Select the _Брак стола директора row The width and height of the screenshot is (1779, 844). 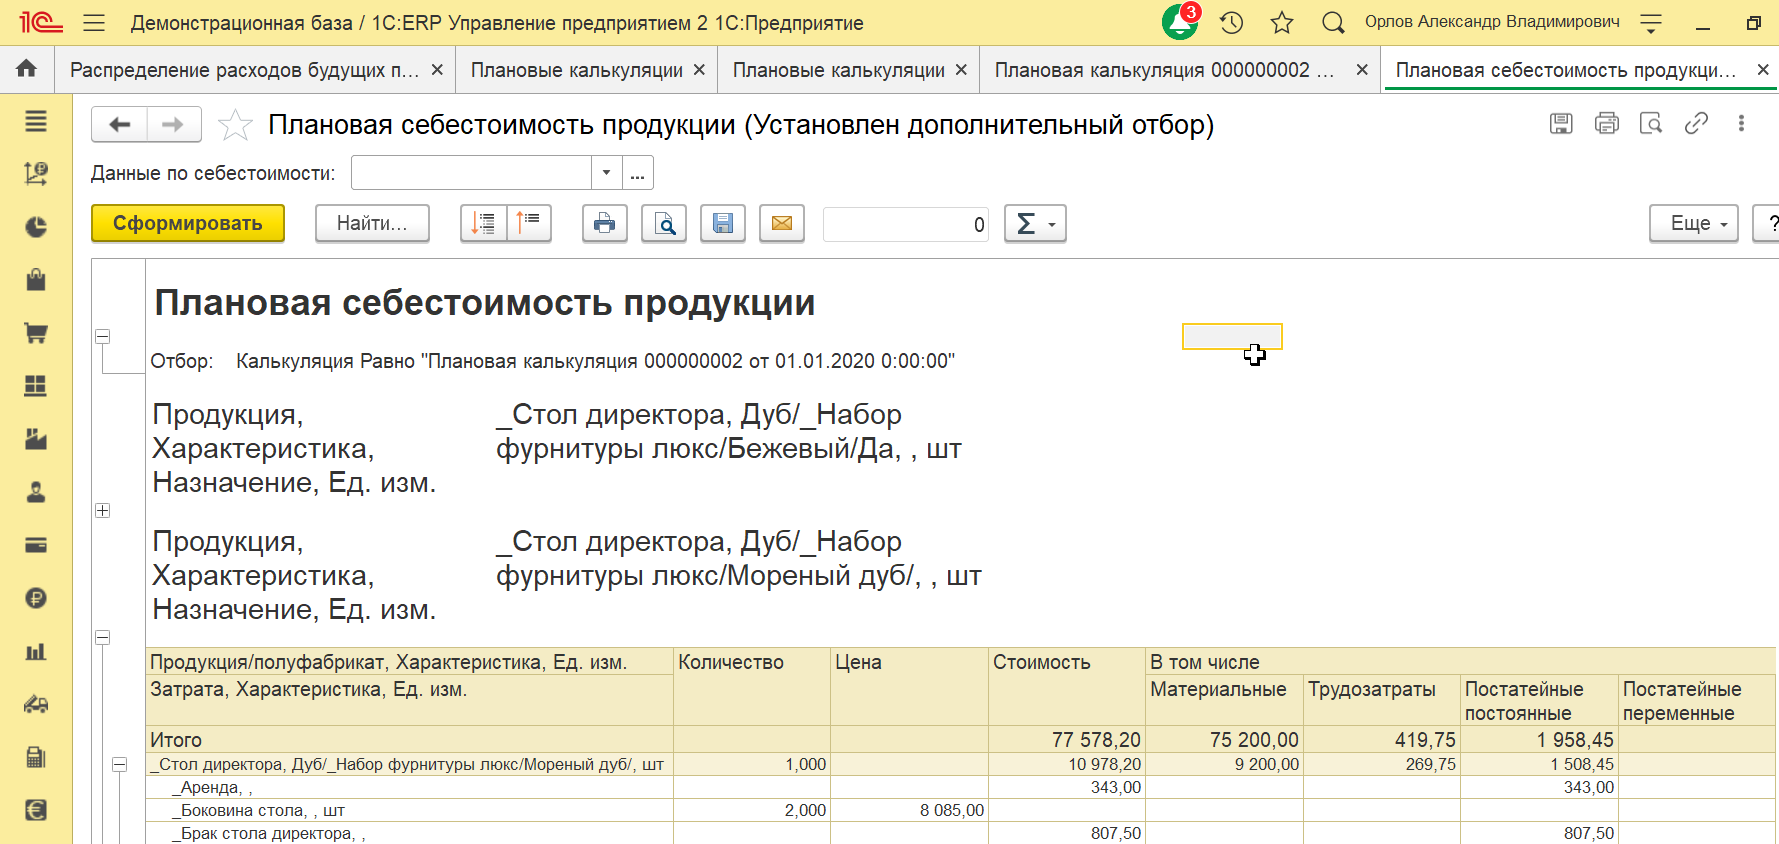click(409, 834)
